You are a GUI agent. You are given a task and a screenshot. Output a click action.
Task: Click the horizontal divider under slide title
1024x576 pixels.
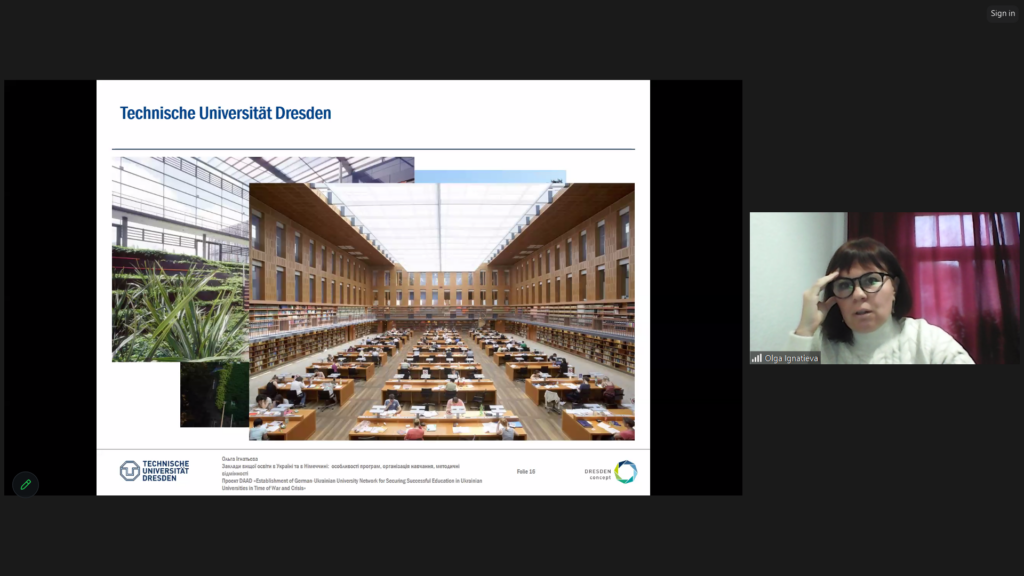[x=373, y=149]
